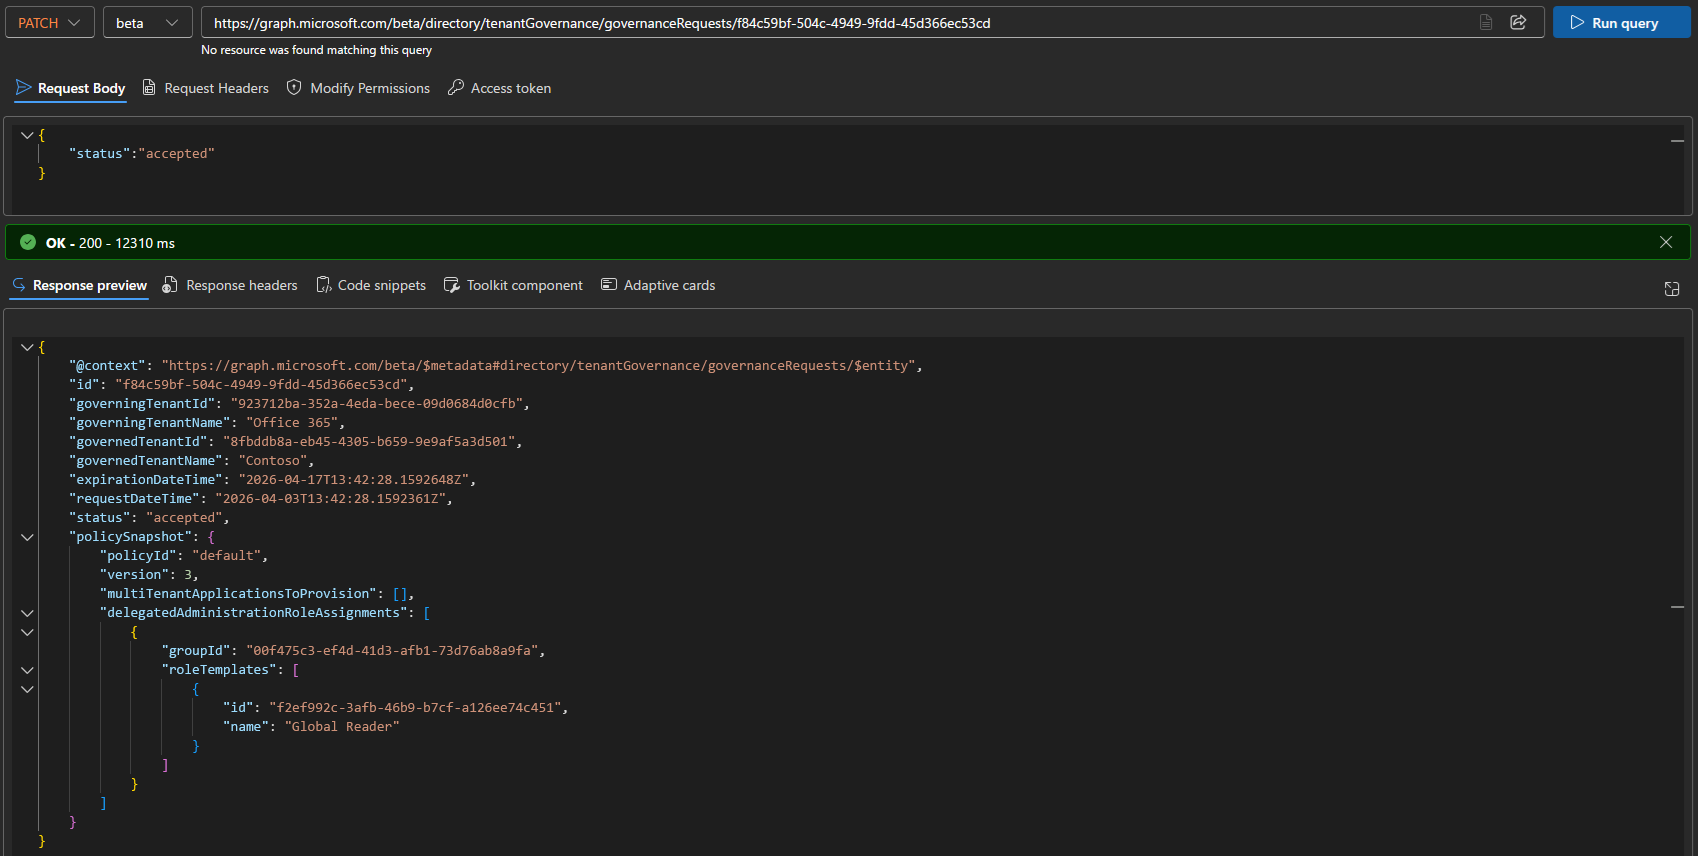Collapse the roleTemplates array node
1698x856 pixels.
point(27,670)
